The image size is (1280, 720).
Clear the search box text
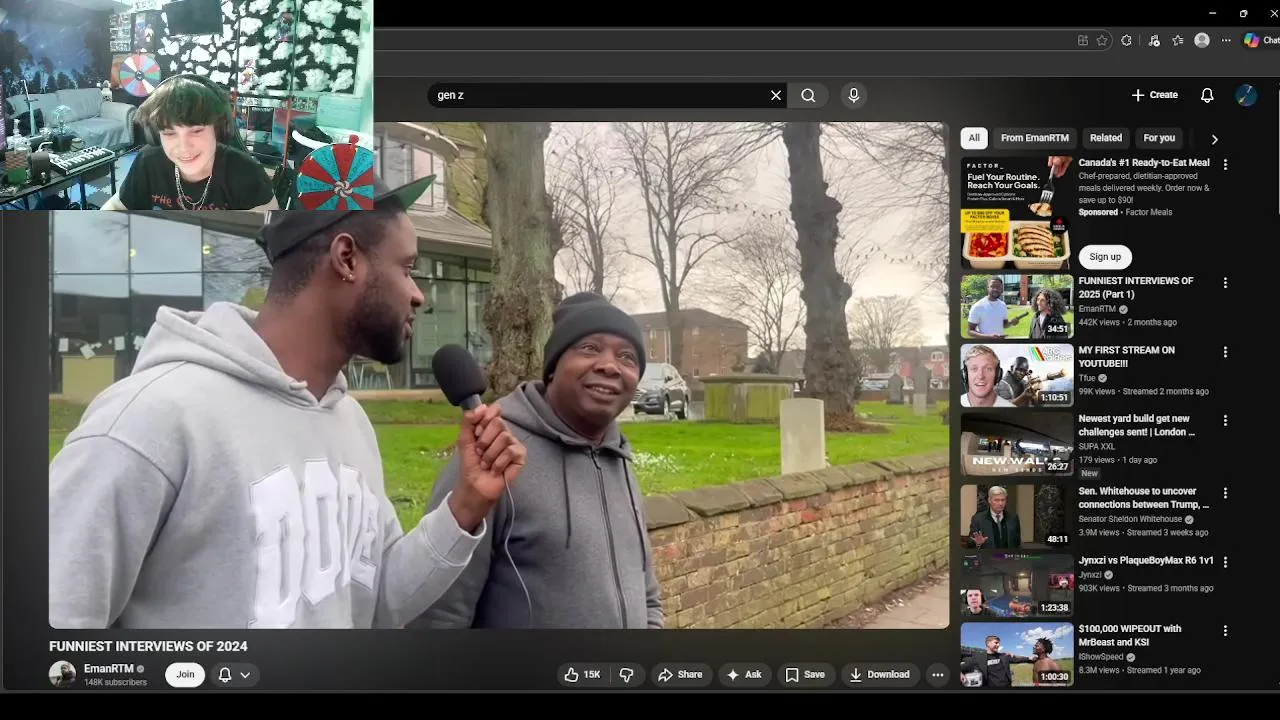[776, 95]
